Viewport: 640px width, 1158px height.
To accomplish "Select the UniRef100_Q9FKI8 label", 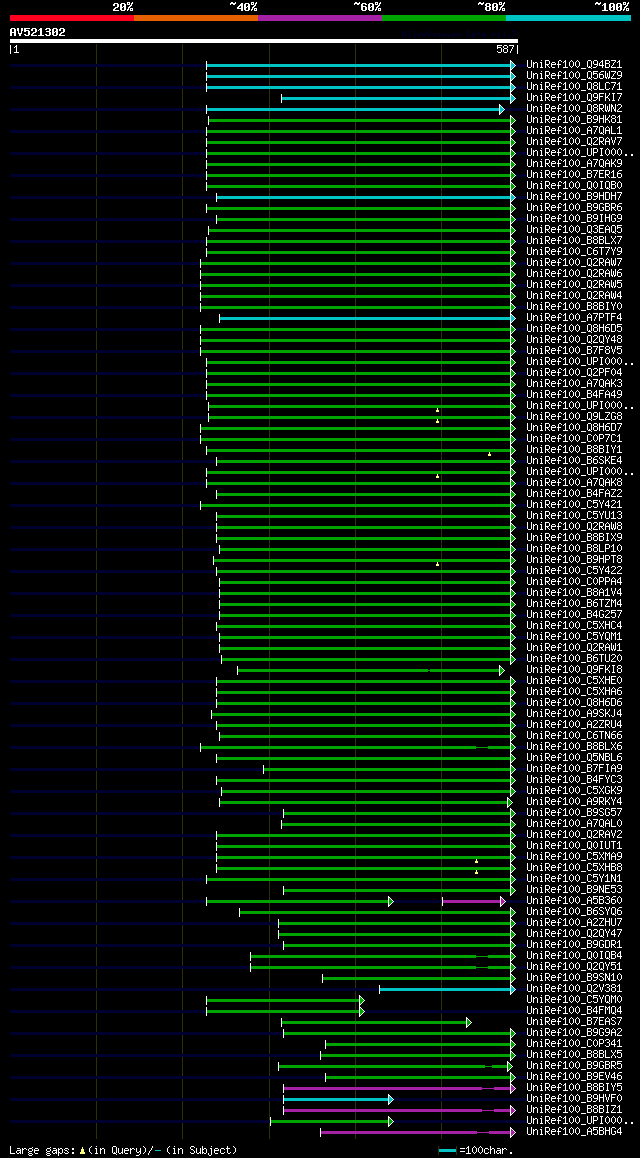I will click(x=574, y=670).
